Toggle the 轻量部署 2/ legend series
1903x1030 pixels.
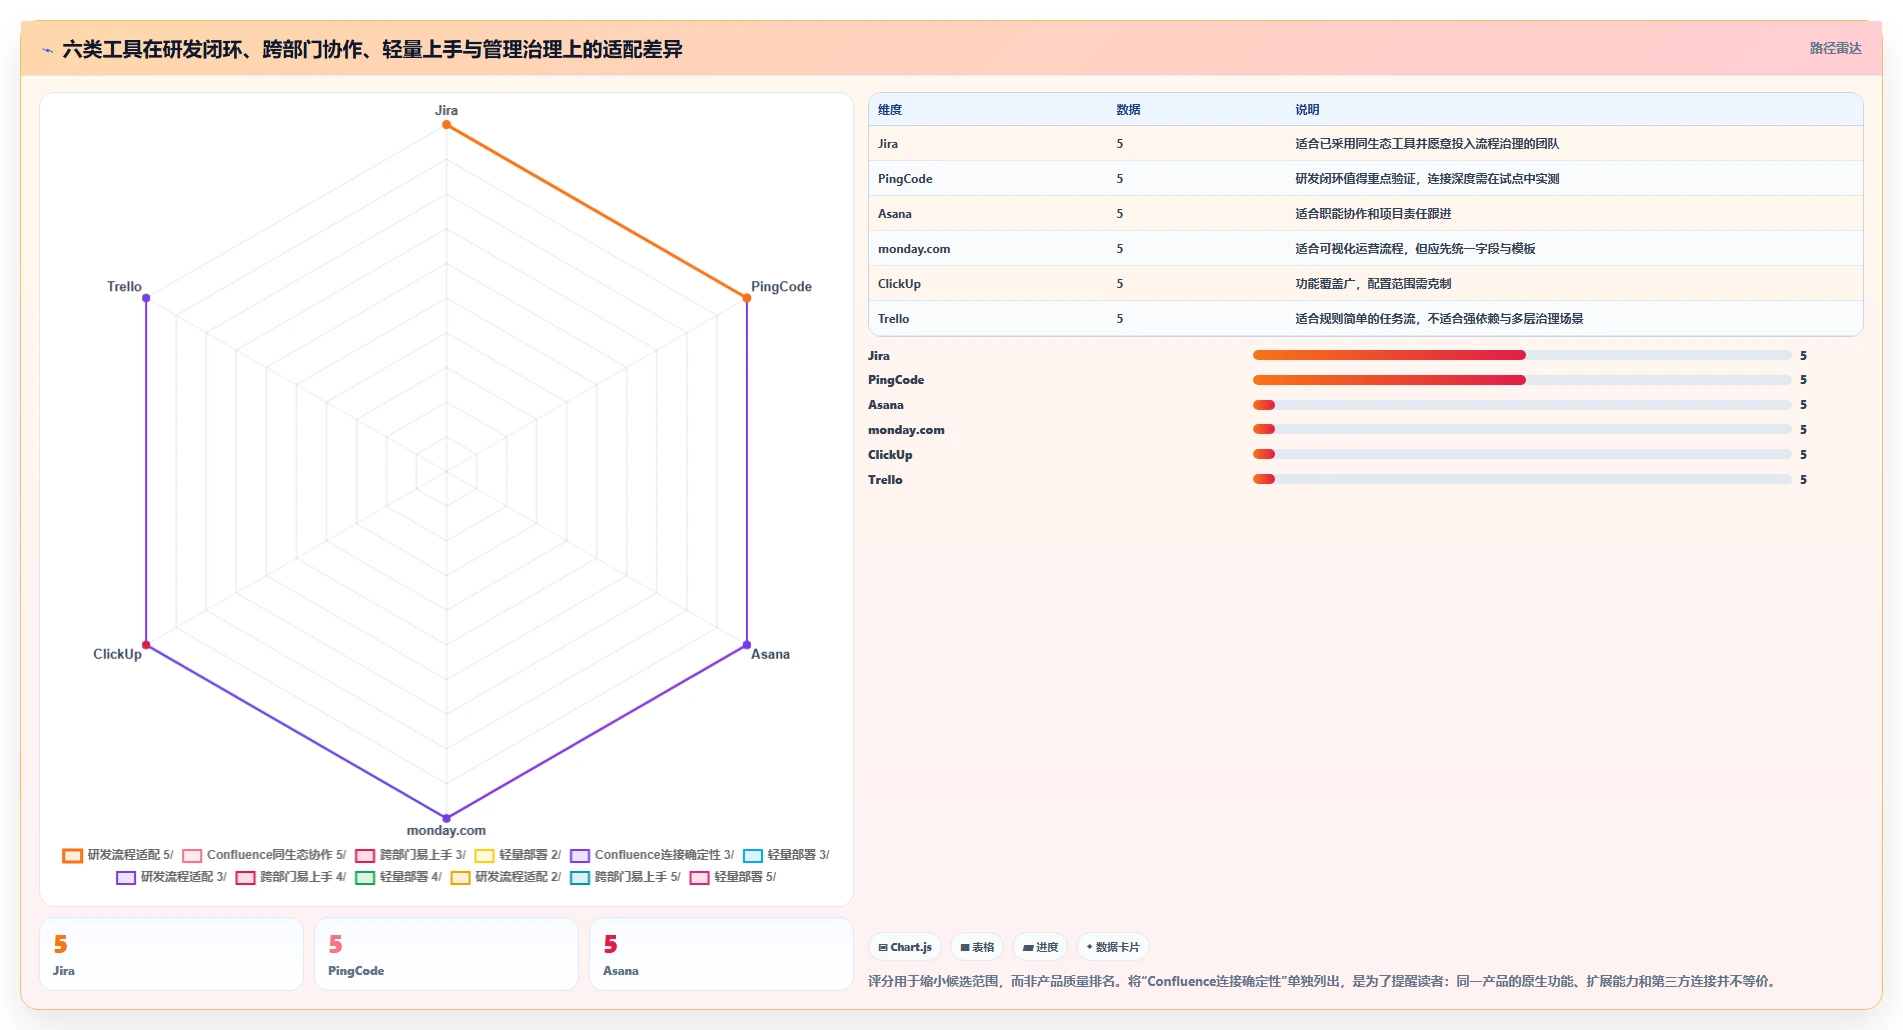click(518, 855)
